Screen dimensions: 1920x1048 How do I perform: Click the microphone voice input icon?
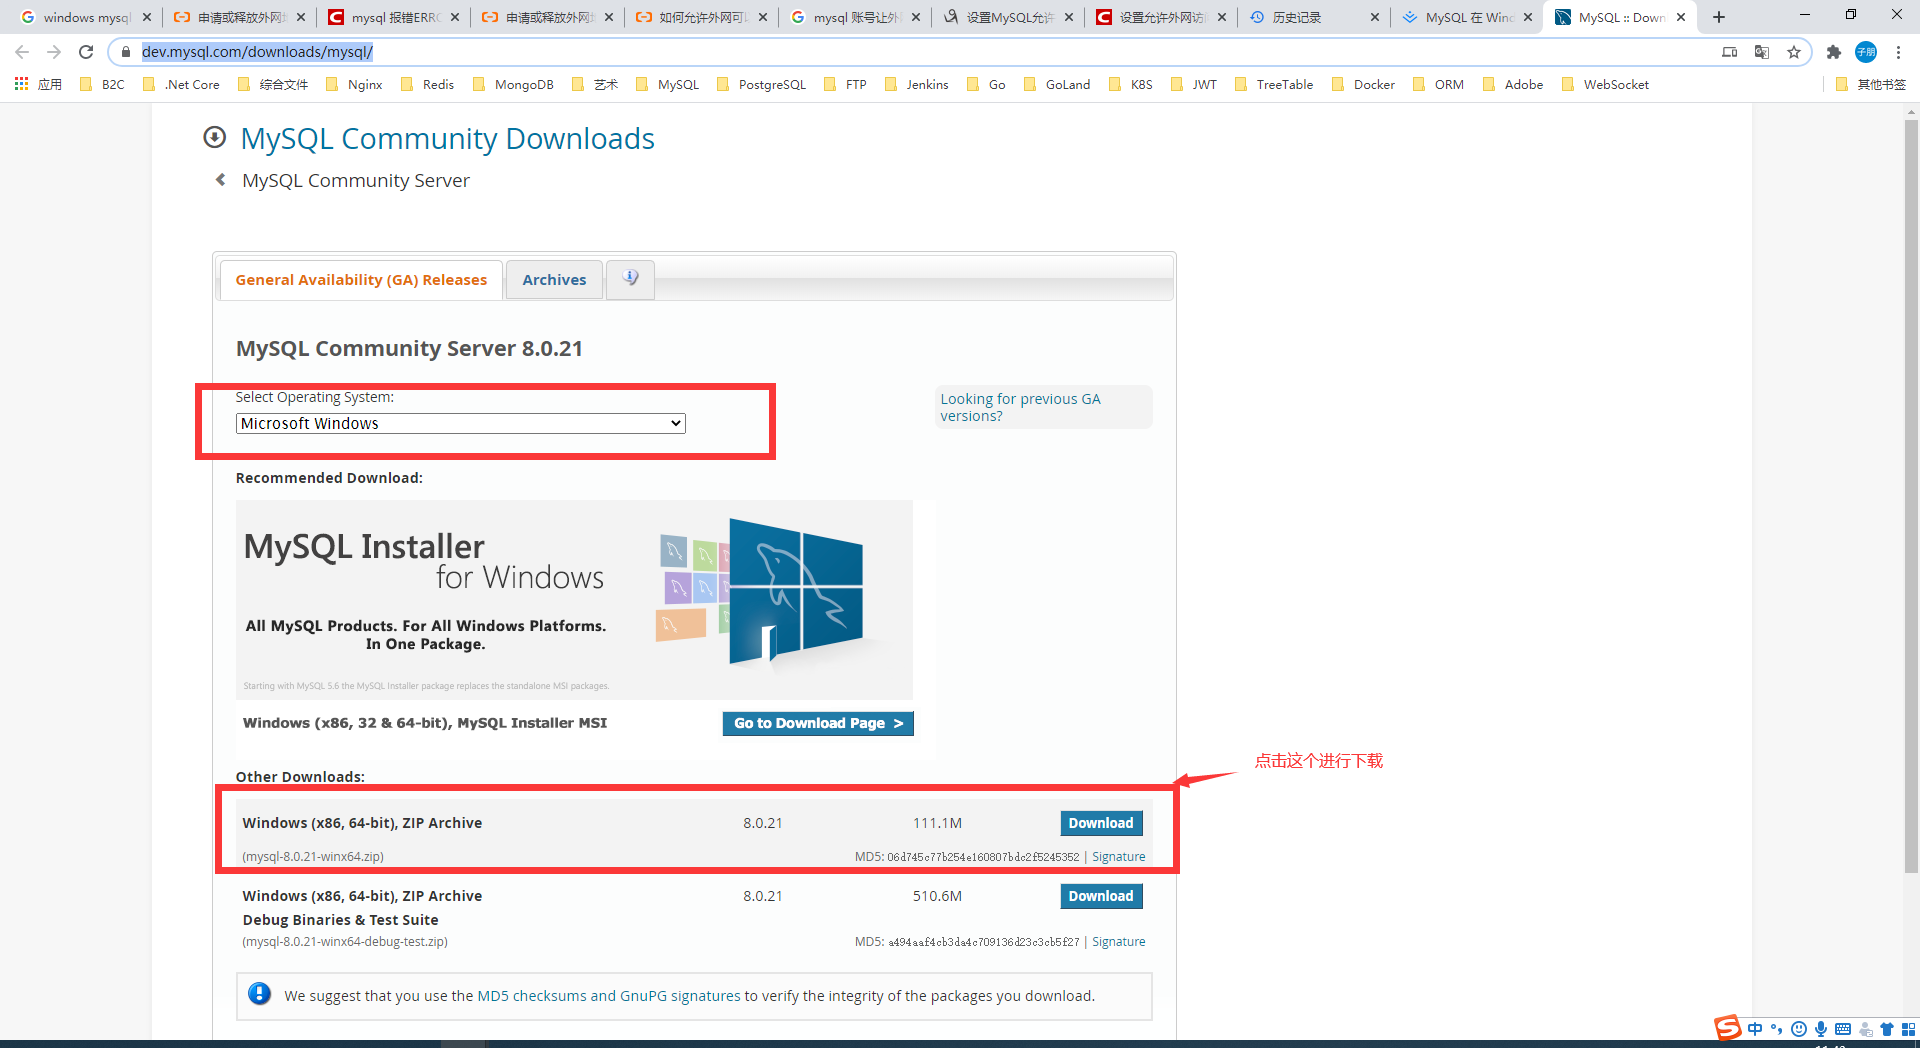click(x=1821, y=1029)
